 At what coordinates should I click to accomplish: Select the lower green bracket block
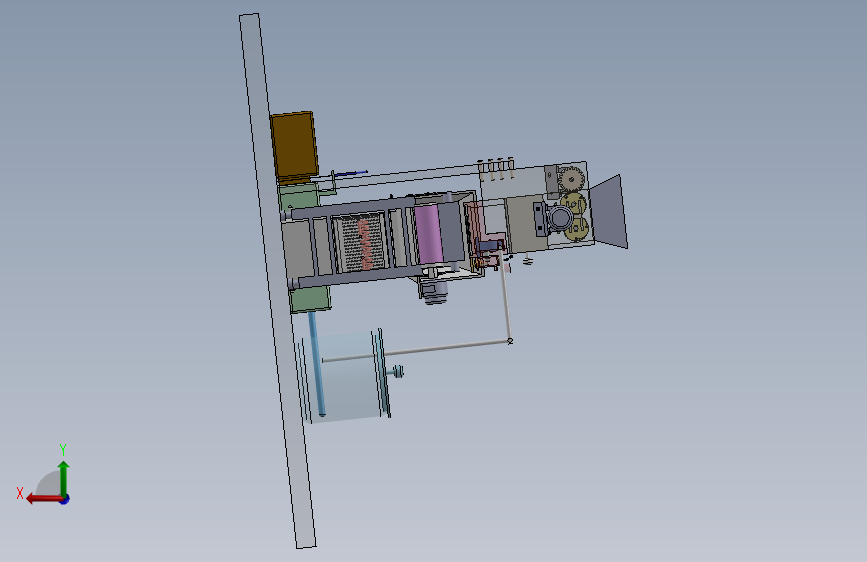pyautogui.click(x=310, y=299)
